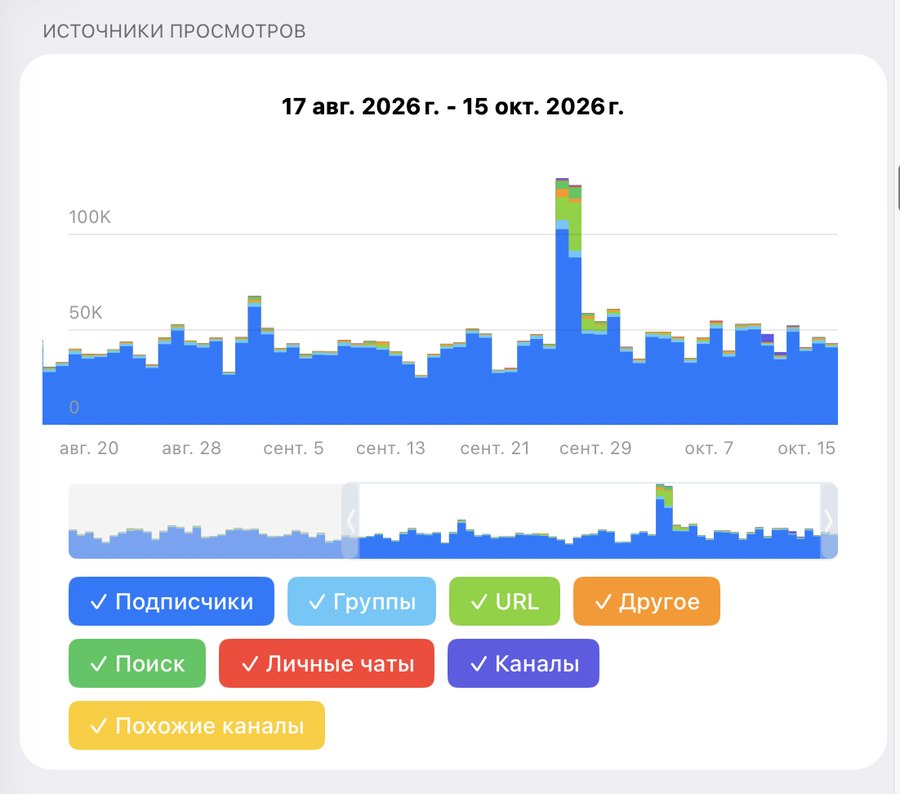The height and width of the screenshot is (794, 900).
Task: Click the ИСТОЧНИКИ ПРОСМОТРОВ section heading
Action: point(174,31)
